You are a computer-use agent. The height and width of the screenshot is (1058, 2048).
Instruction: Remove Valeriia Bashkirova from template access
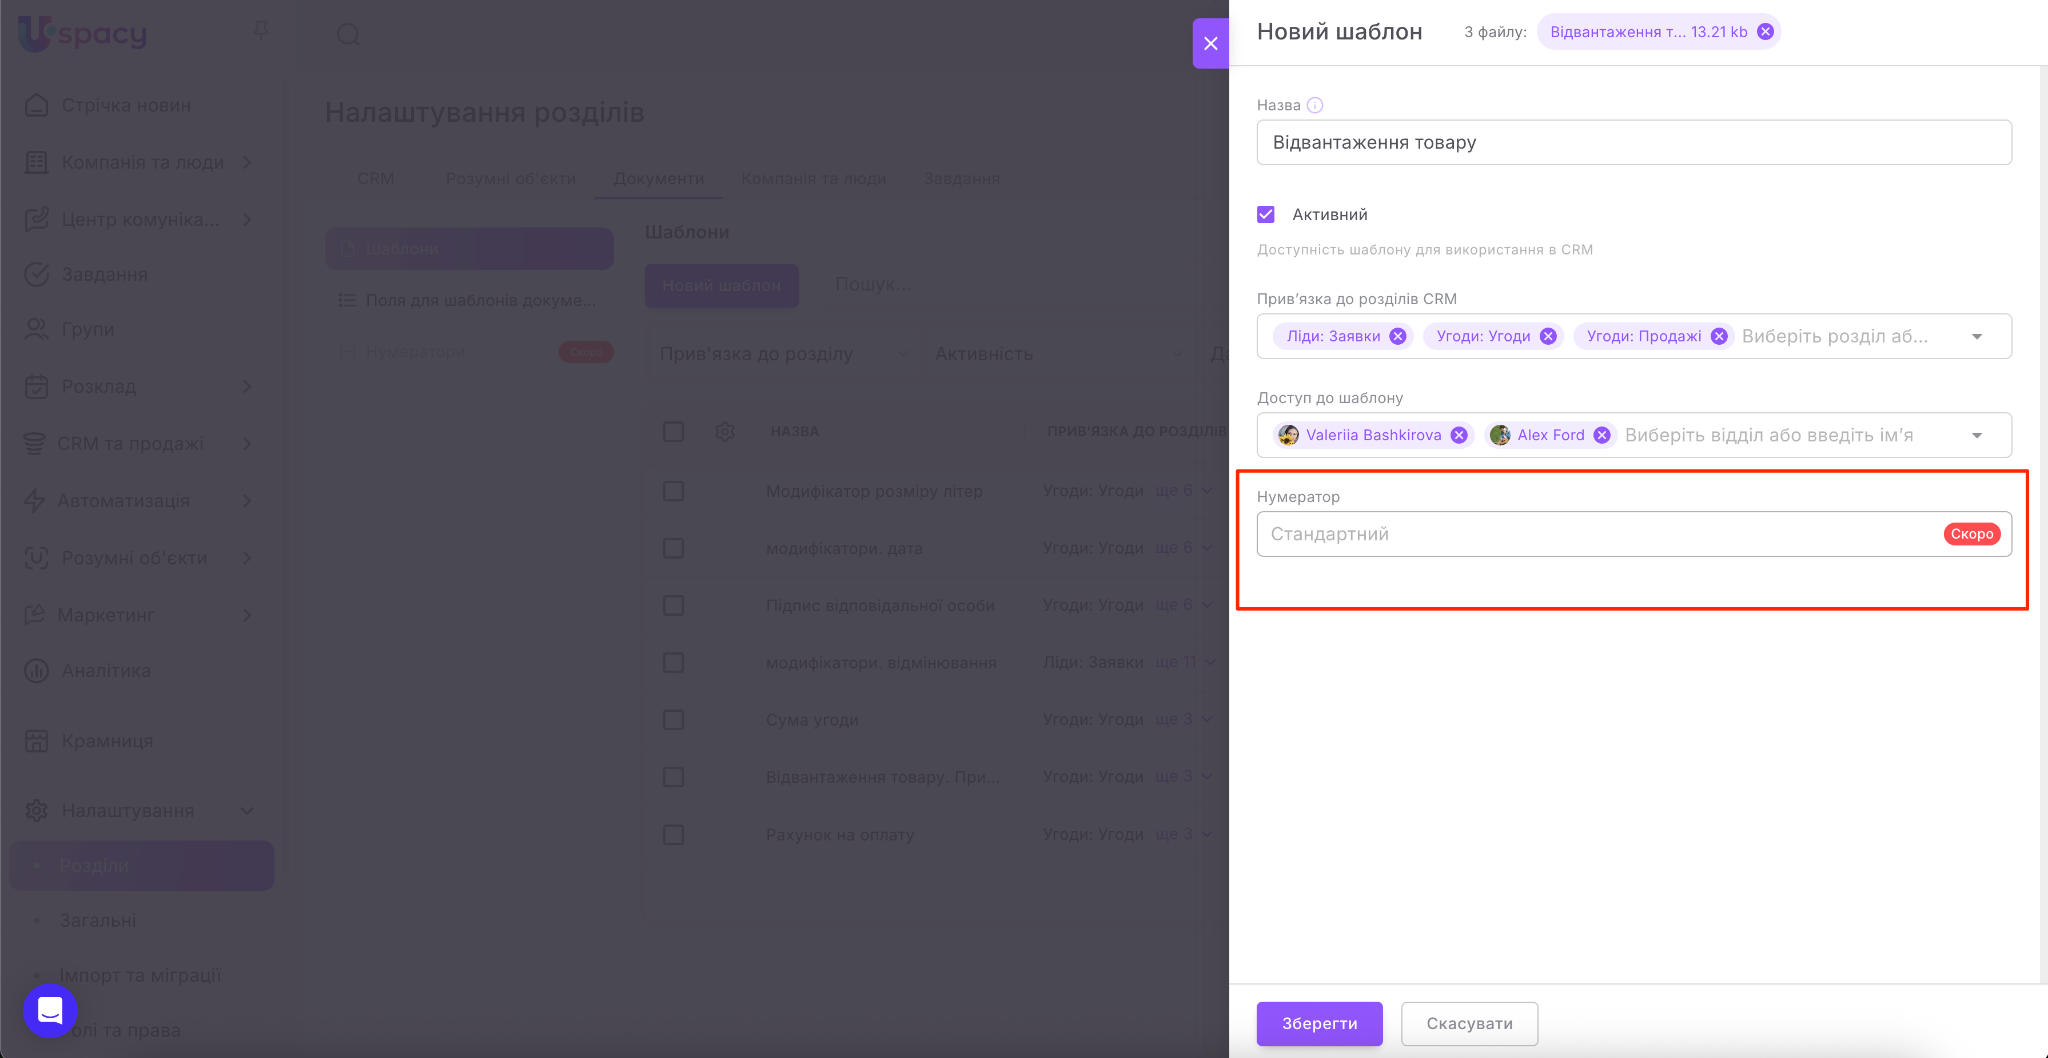1459,435
